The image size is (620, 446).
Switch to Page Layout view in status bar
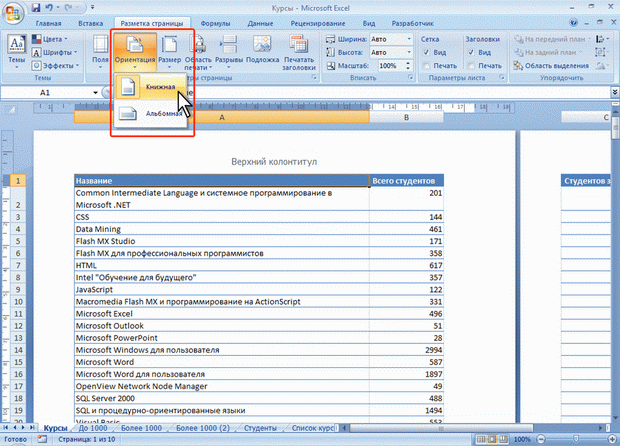[x=492, y=439]
